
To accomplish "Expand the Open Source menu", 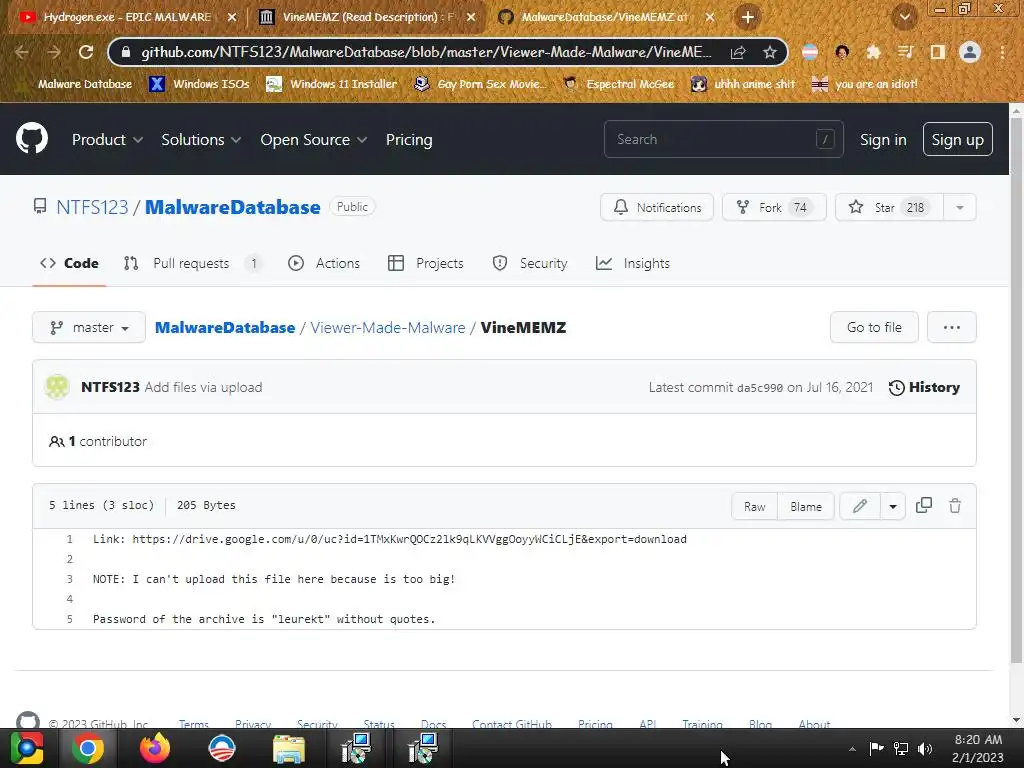I will 313,140.
